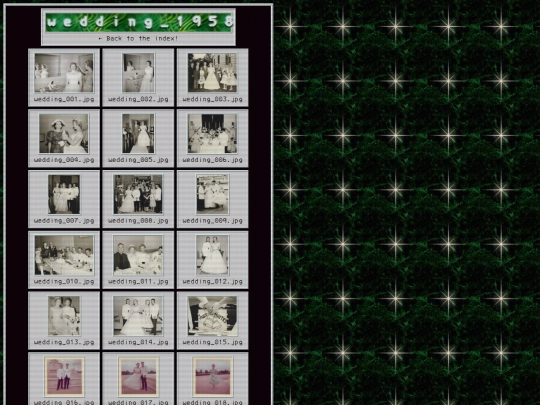Image resolution: width=540 pixels, height=405 pixels.
Task: Click the wedding_006.jpg filename label
Action: (212, 160)
